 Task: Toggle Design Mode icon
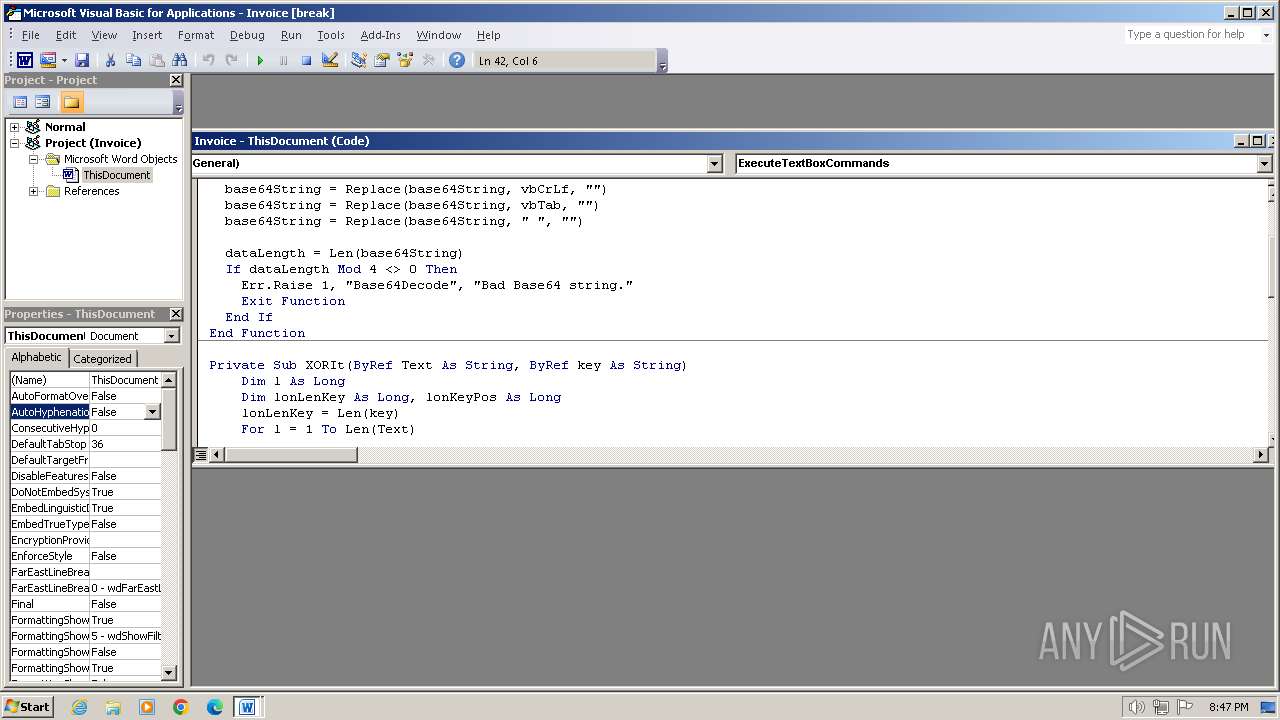(x=330, y=61)
